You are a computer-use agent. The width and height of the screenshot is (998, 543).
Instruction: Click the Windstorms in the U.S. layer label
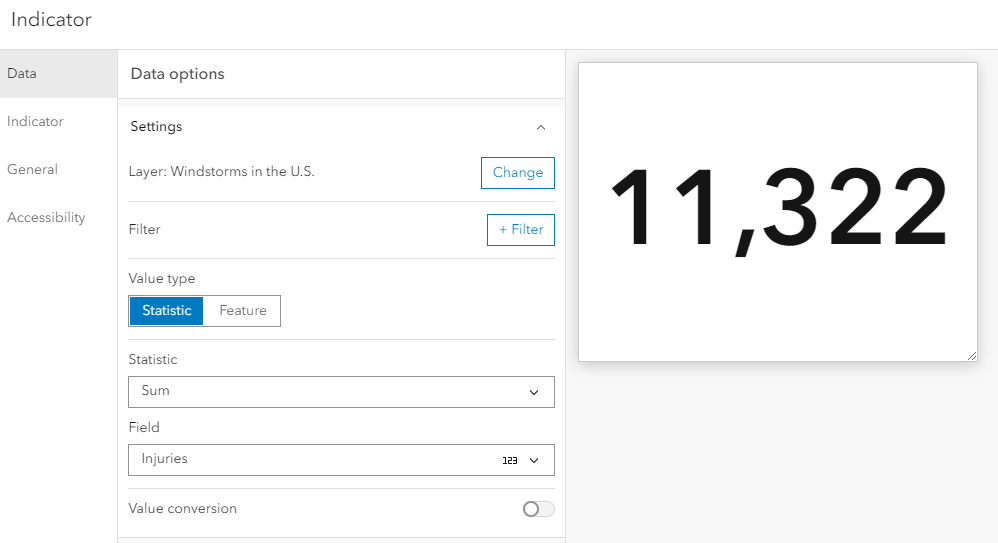(222, 172)
